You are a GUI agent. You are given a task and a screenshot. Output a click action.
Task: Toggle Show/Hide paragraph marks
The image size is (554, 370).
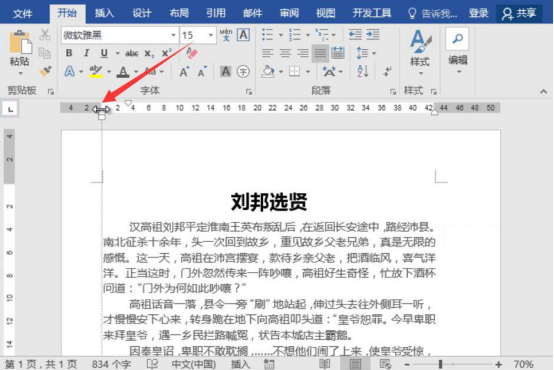click(387, 72)
